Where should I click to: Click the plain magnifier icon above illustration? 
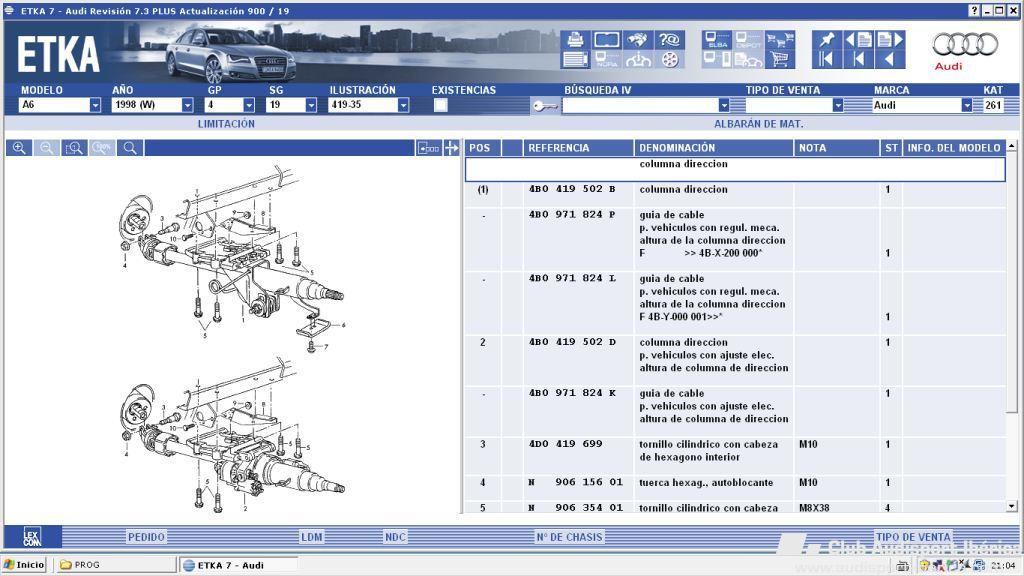click(130, 148)
